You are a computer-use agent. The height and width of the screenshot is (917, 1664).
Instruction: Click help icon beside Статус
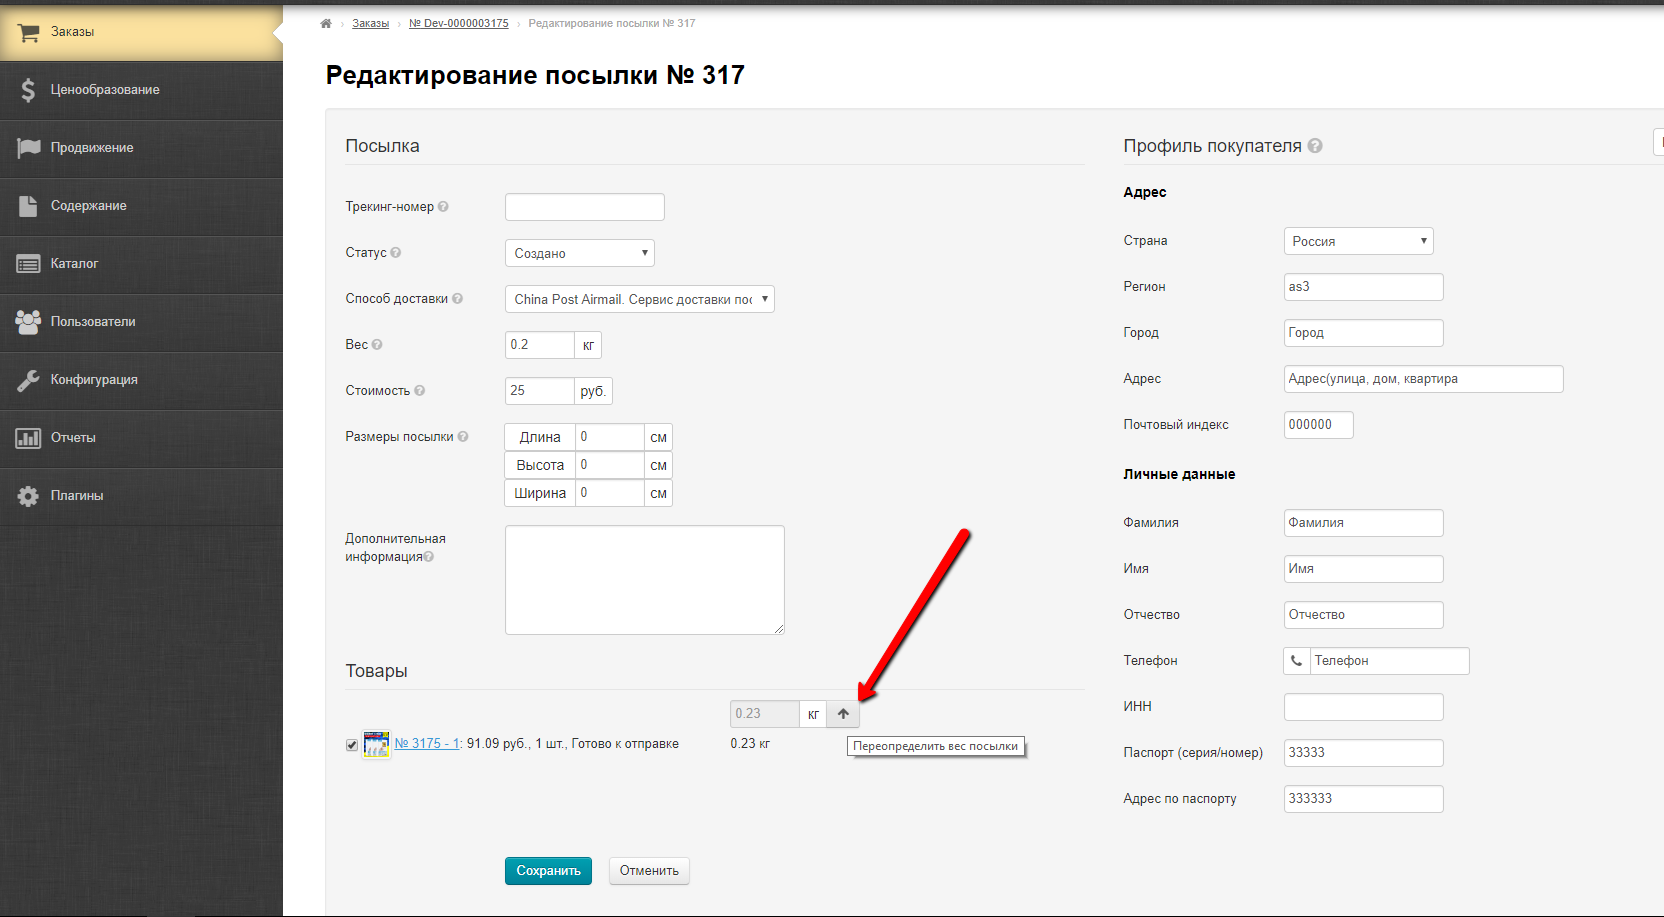click(396, 253)
